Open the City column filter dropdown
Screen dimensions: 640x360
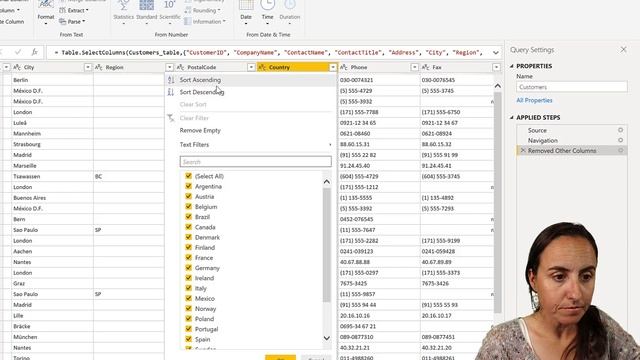click(88, 67)
